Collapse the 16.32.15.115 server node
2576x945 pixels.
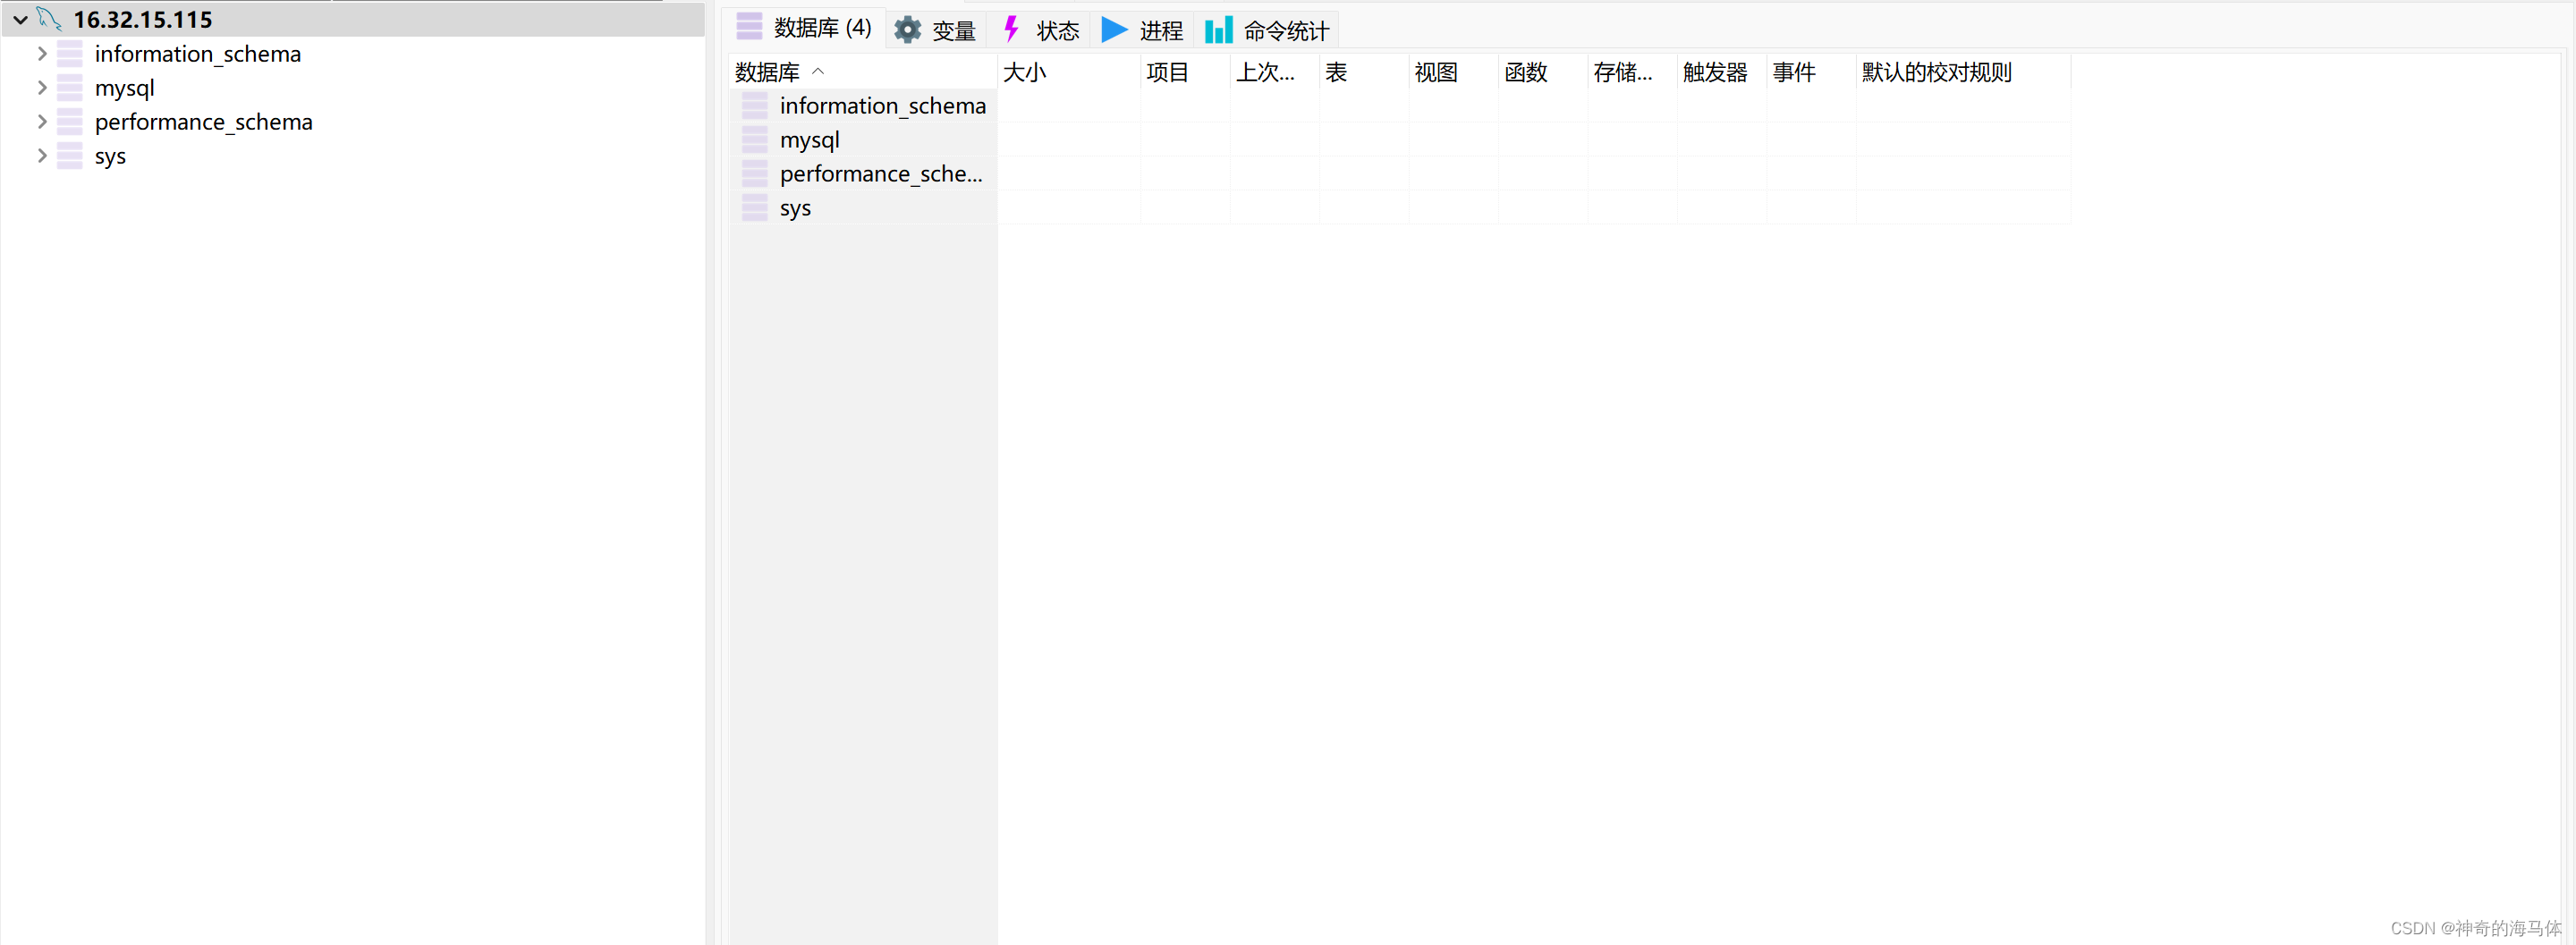(x=20, y=20)
